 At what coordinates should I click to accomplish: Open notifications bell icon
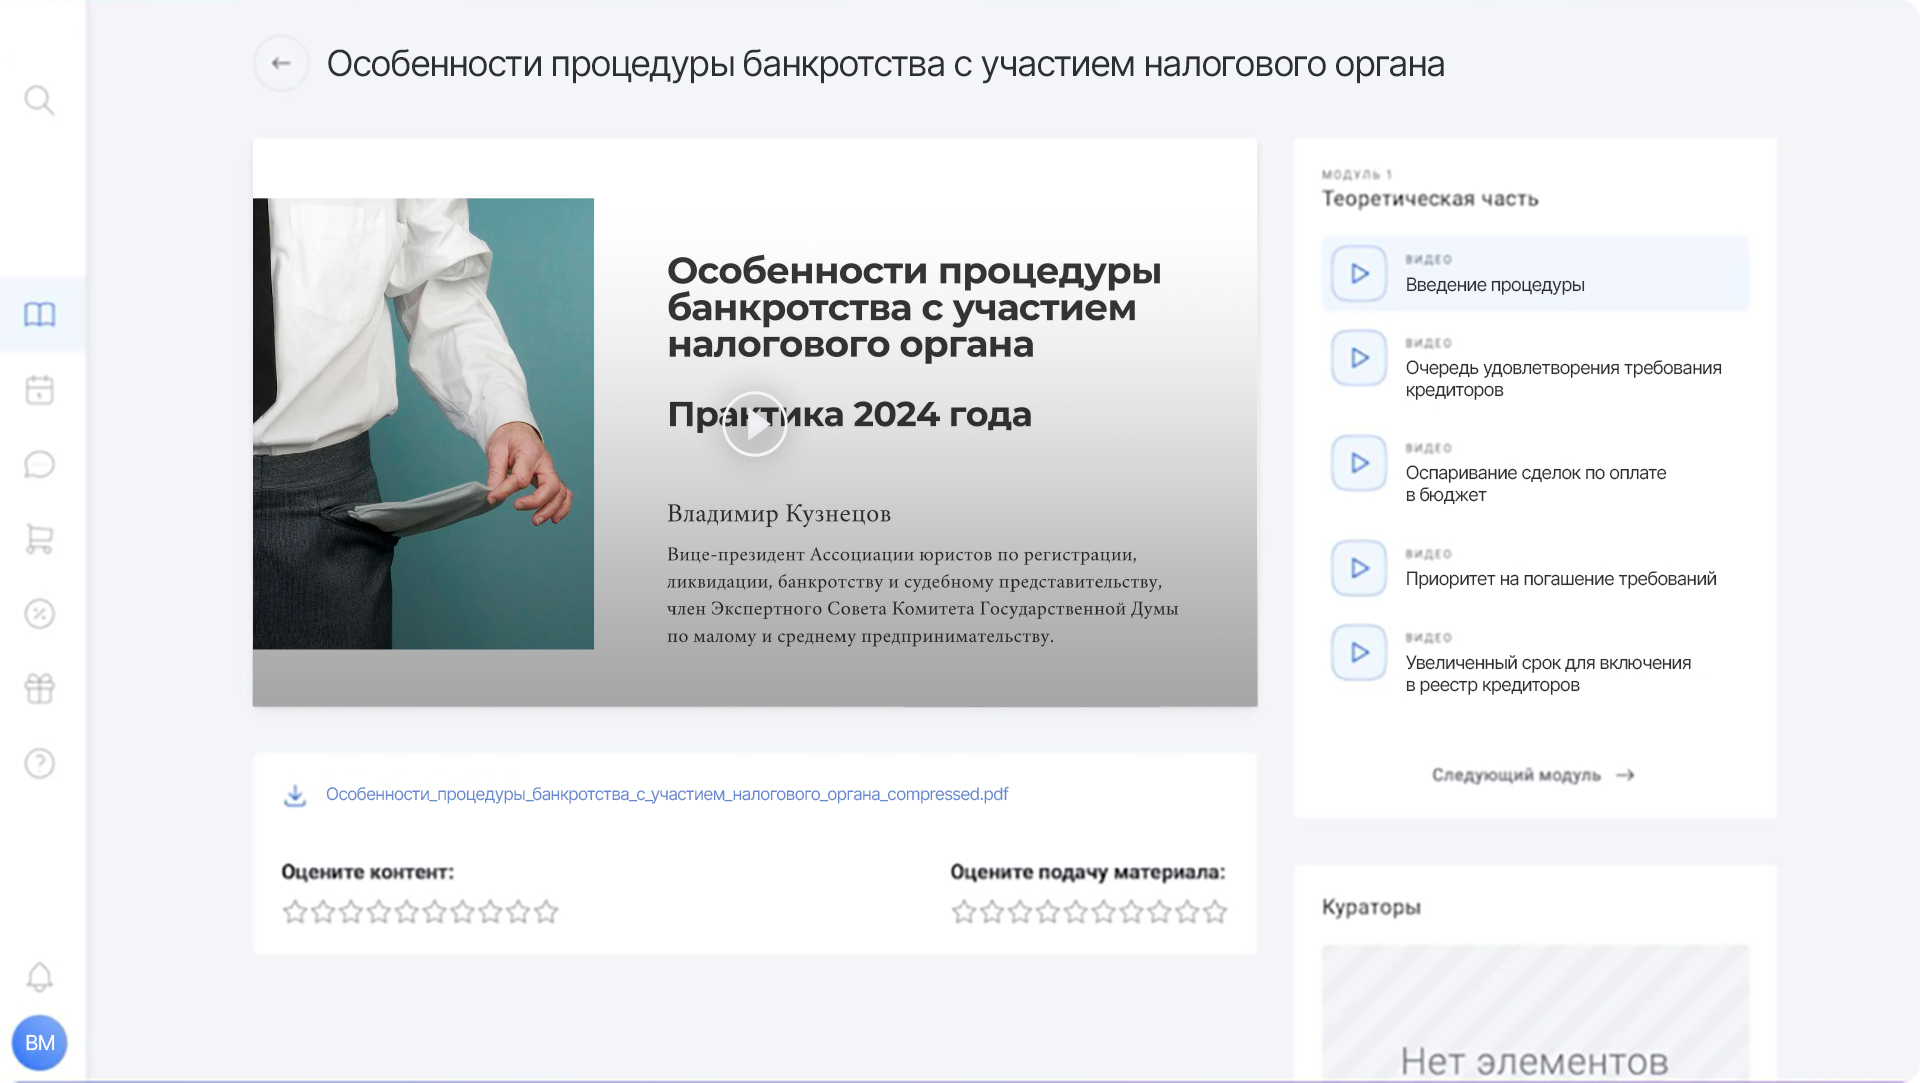point(39,977)
